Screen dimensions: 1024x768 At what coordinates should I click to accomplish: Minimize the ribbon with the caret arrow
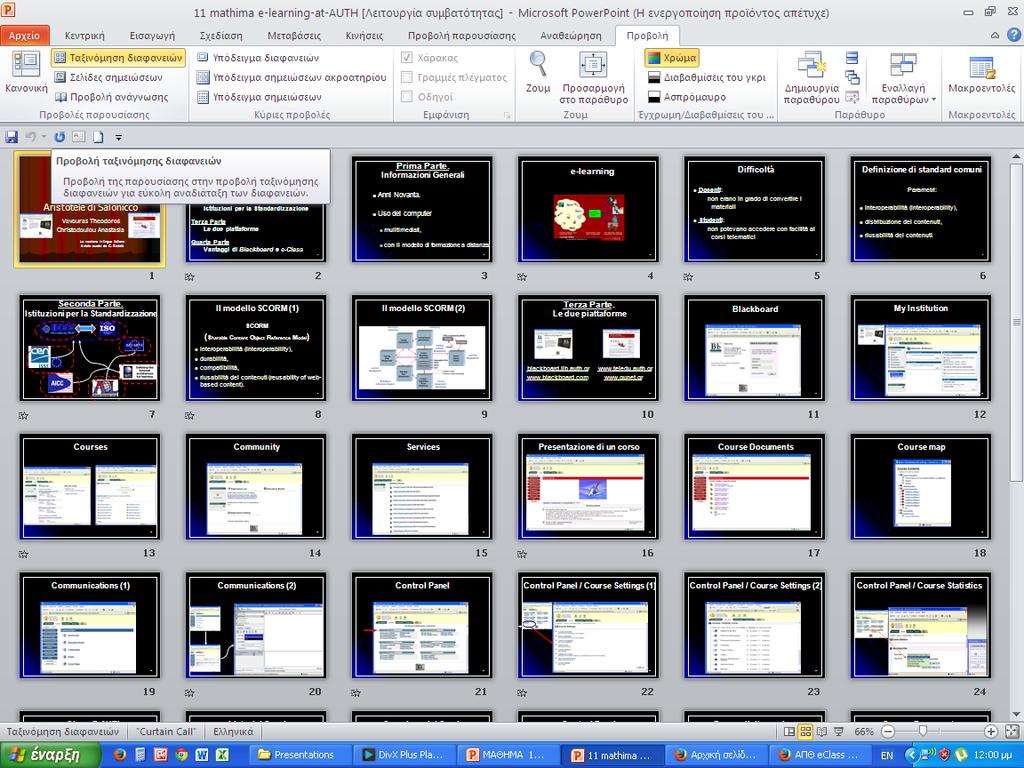point(995,35)
